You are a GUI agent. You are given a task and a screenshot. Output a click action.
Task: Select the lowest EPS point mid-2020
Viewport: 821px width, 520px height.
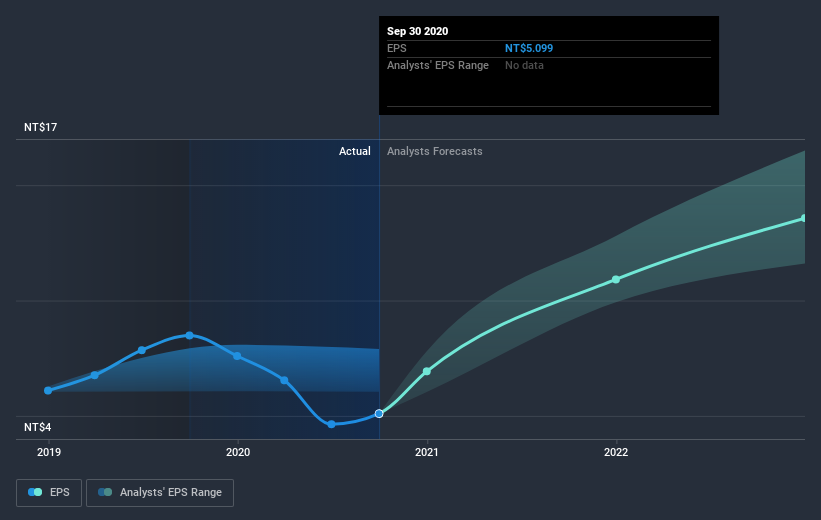(331, 424)
